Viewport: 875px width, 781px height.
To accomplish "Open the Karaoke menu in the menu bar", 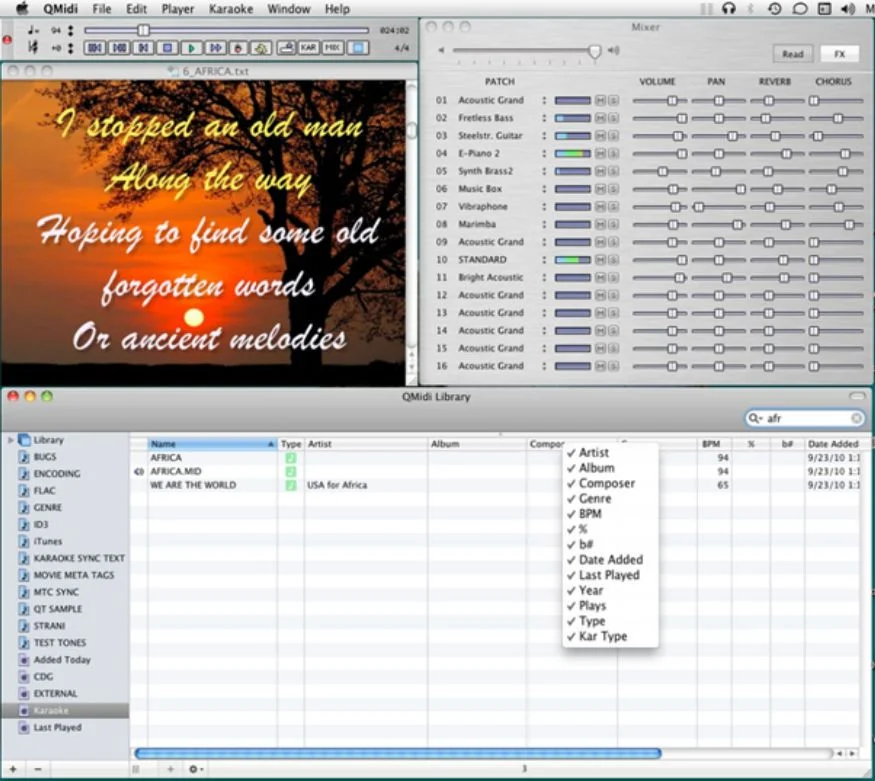I will click(x=232, y=9).
